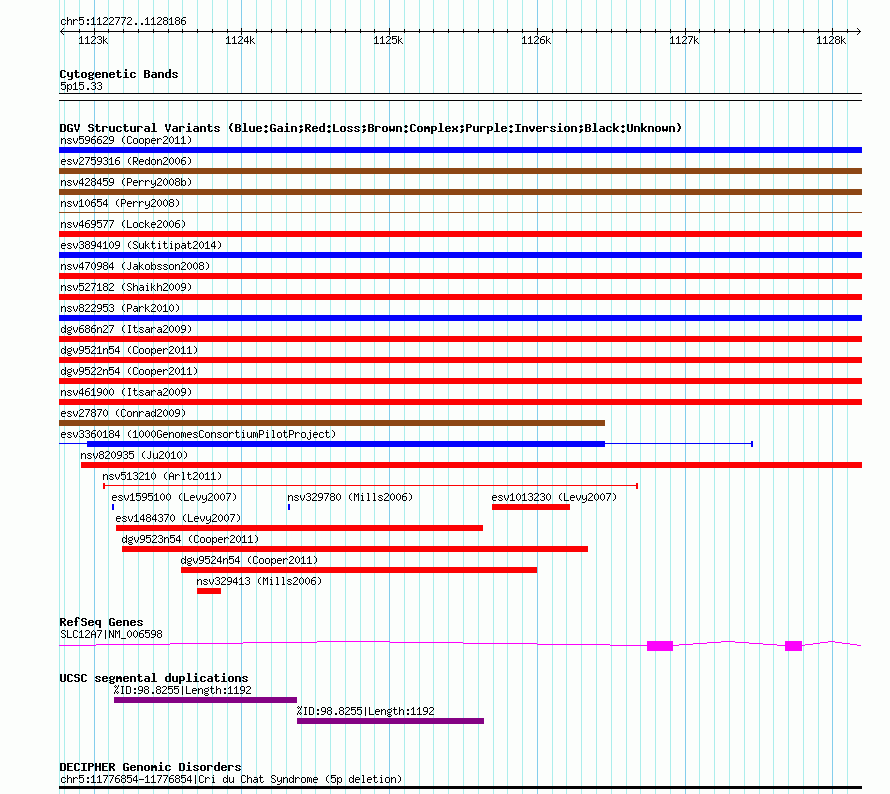
Task: Select first SLC12A7 exon magenta block
Action: click(660, 646)
